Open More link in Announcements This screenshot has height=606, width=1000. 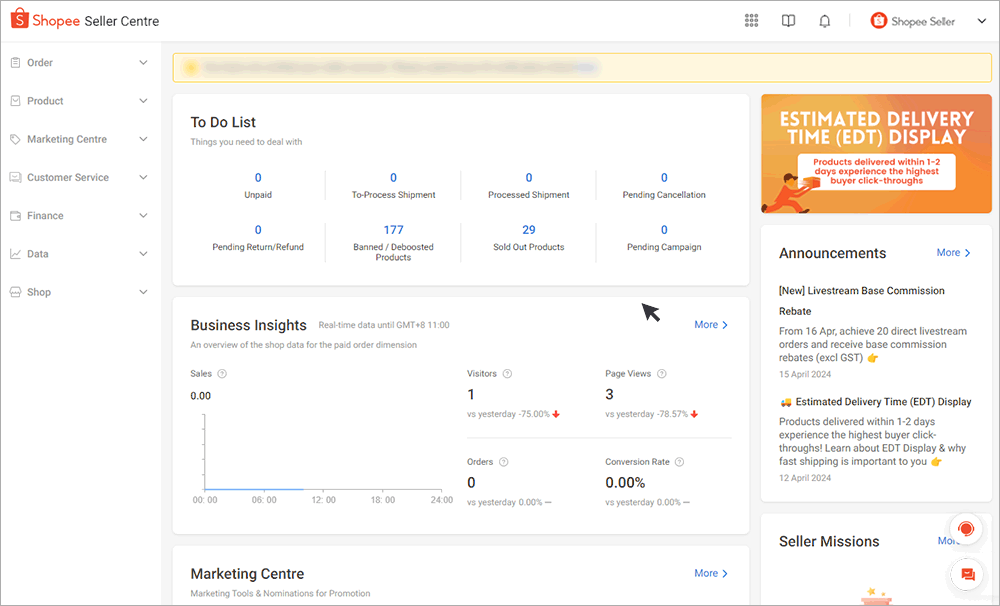[x=953, y=253]
